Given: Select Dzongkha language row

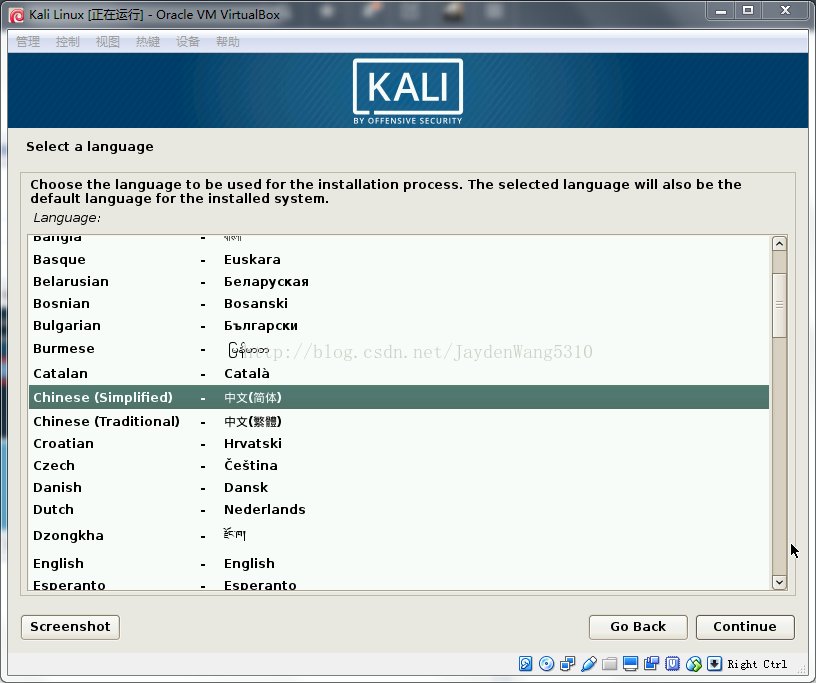Looking at the screenshot, I should (x=399, y=535).
